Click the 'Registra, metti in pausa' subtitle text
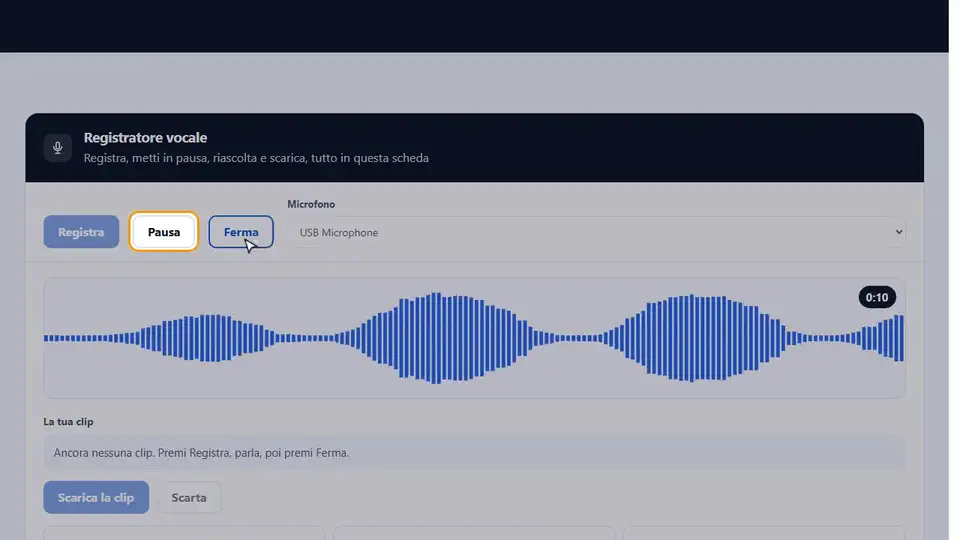The height and width of the screenshot is (540, 960). tap(256, 158)
